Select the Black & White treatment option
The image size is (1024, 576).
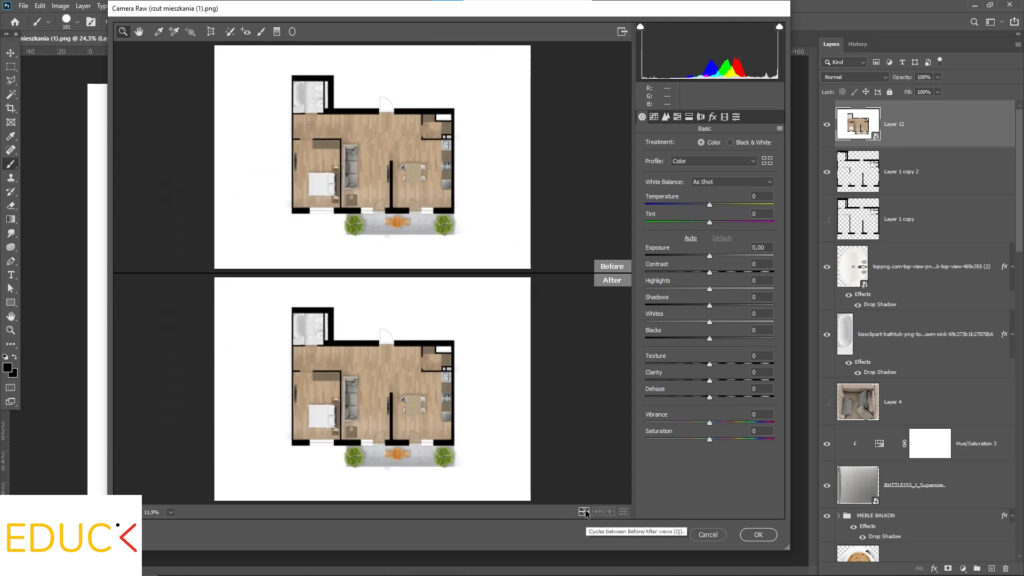pyautogui.click(x=730, y=142)
